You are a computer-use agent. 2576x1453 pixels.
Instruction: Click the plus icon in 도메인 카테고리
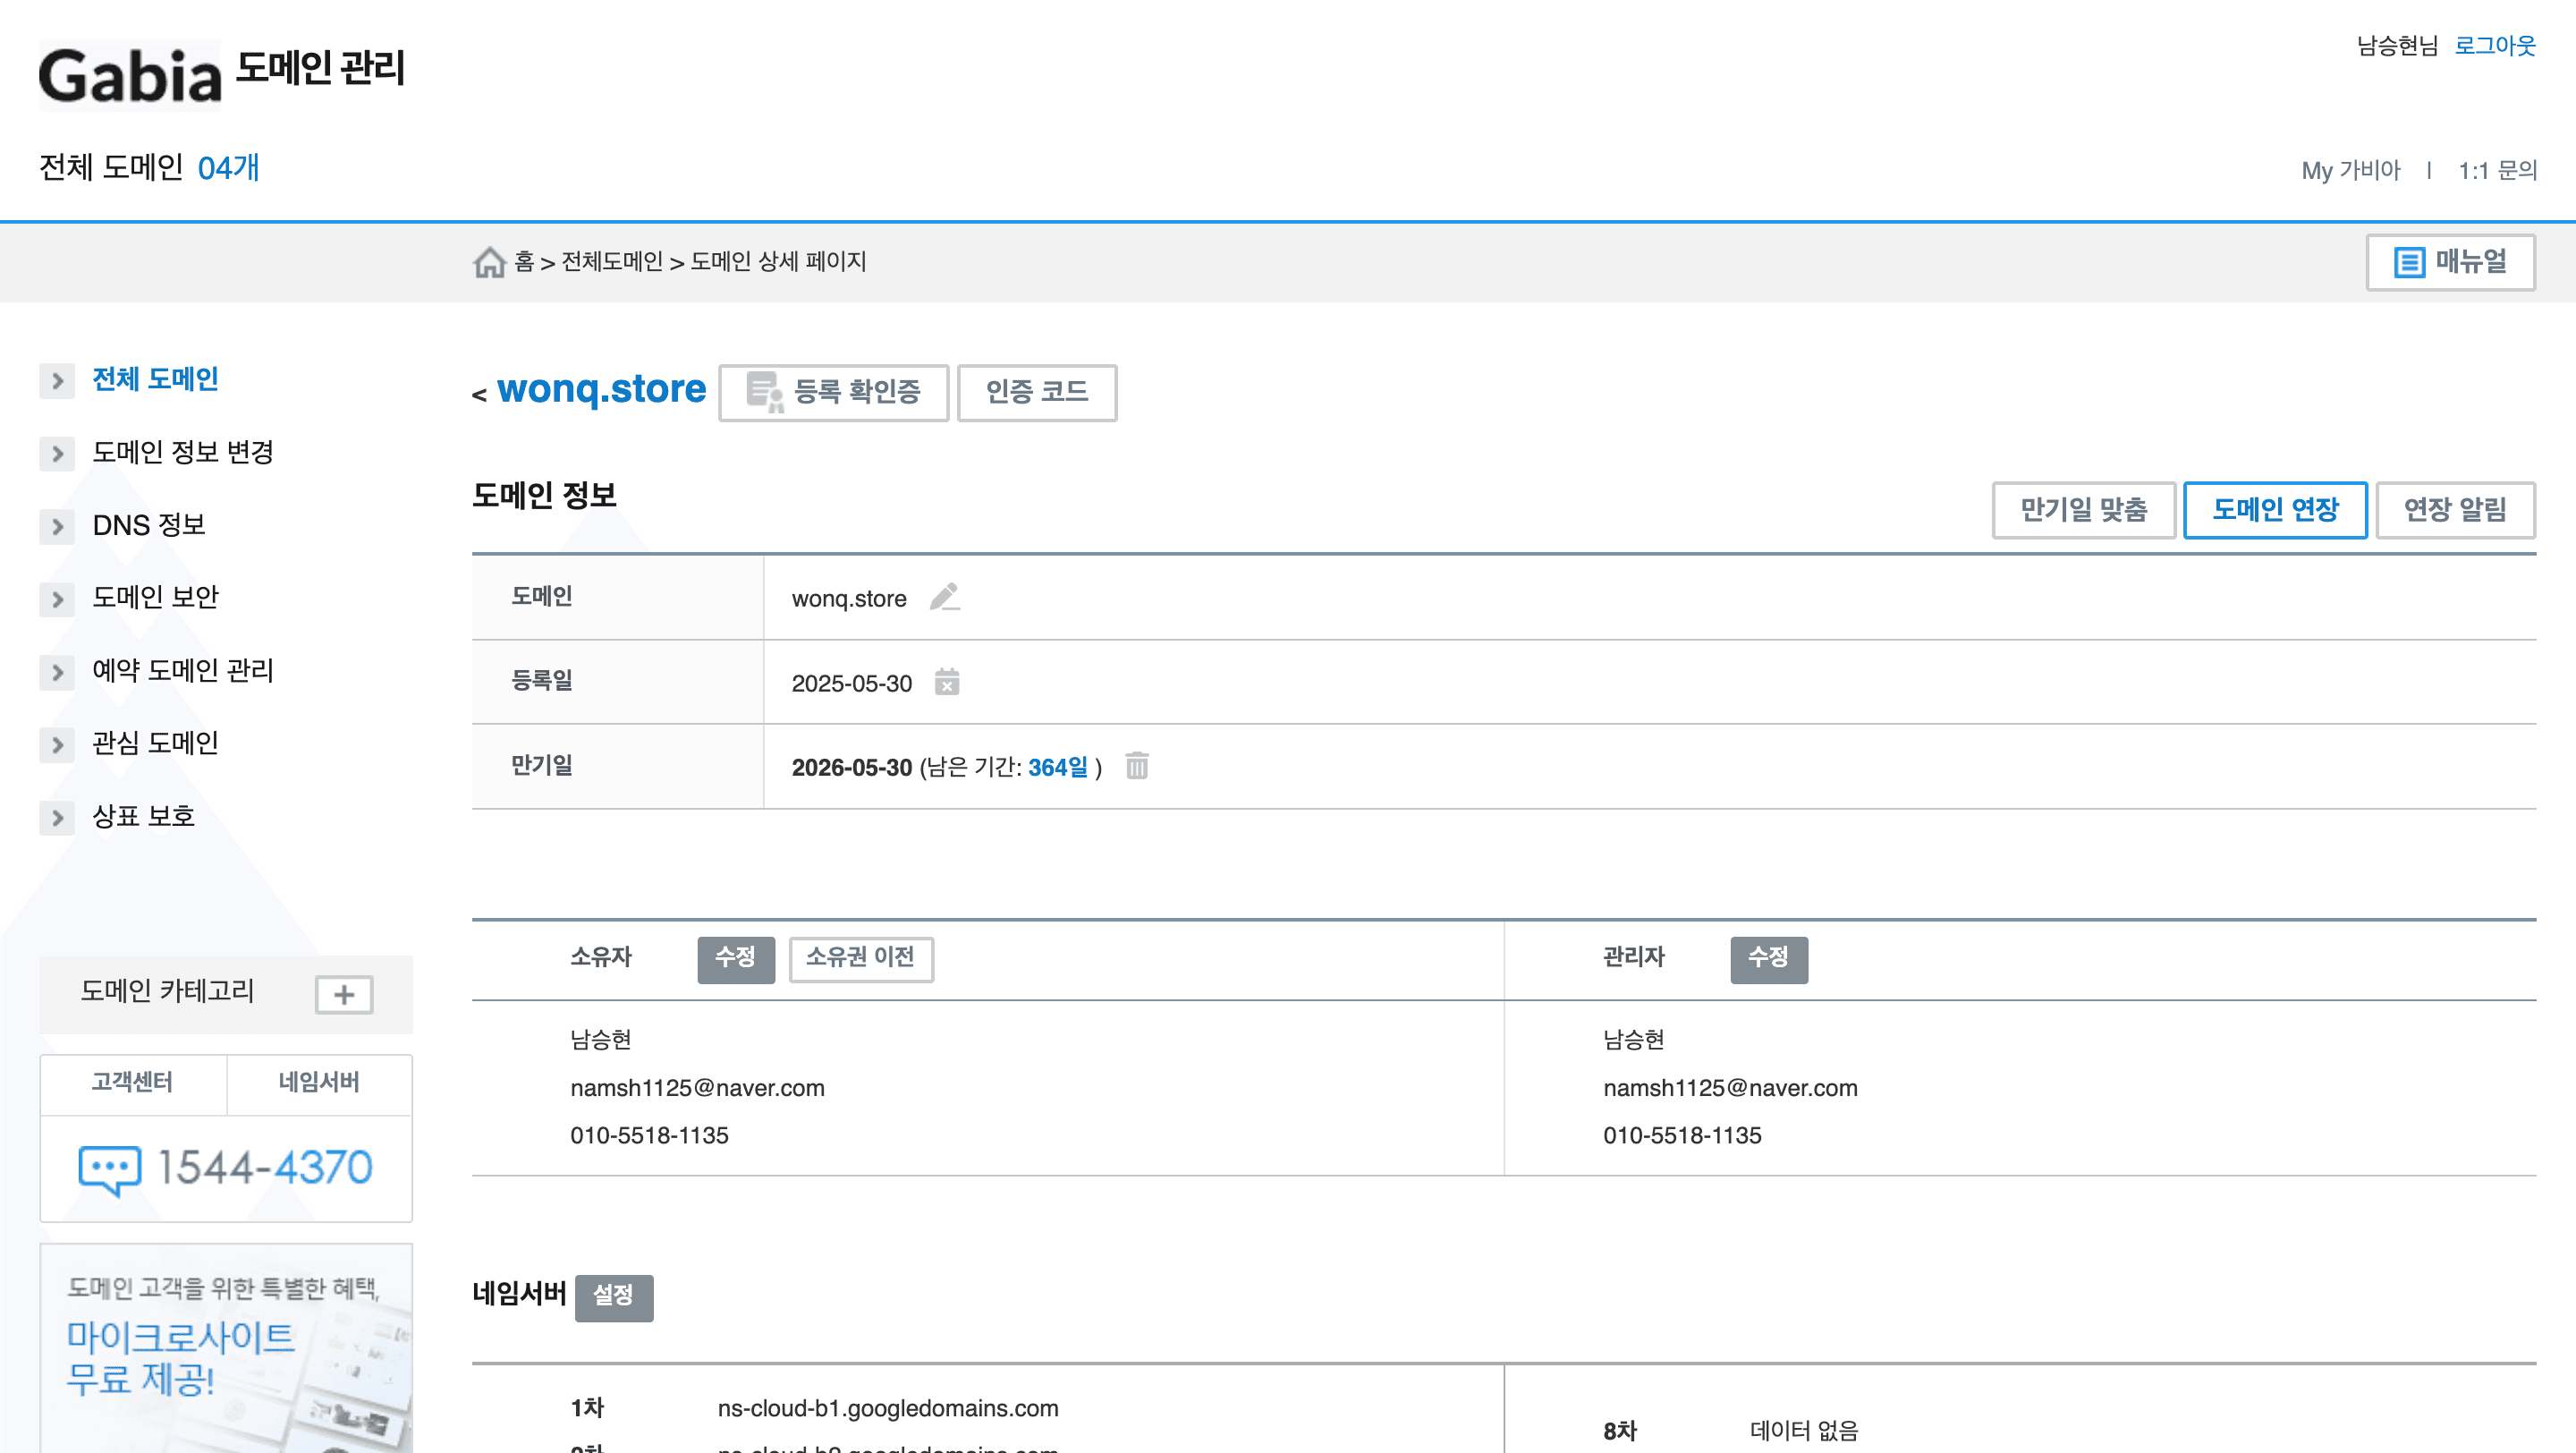coord(344,994)
